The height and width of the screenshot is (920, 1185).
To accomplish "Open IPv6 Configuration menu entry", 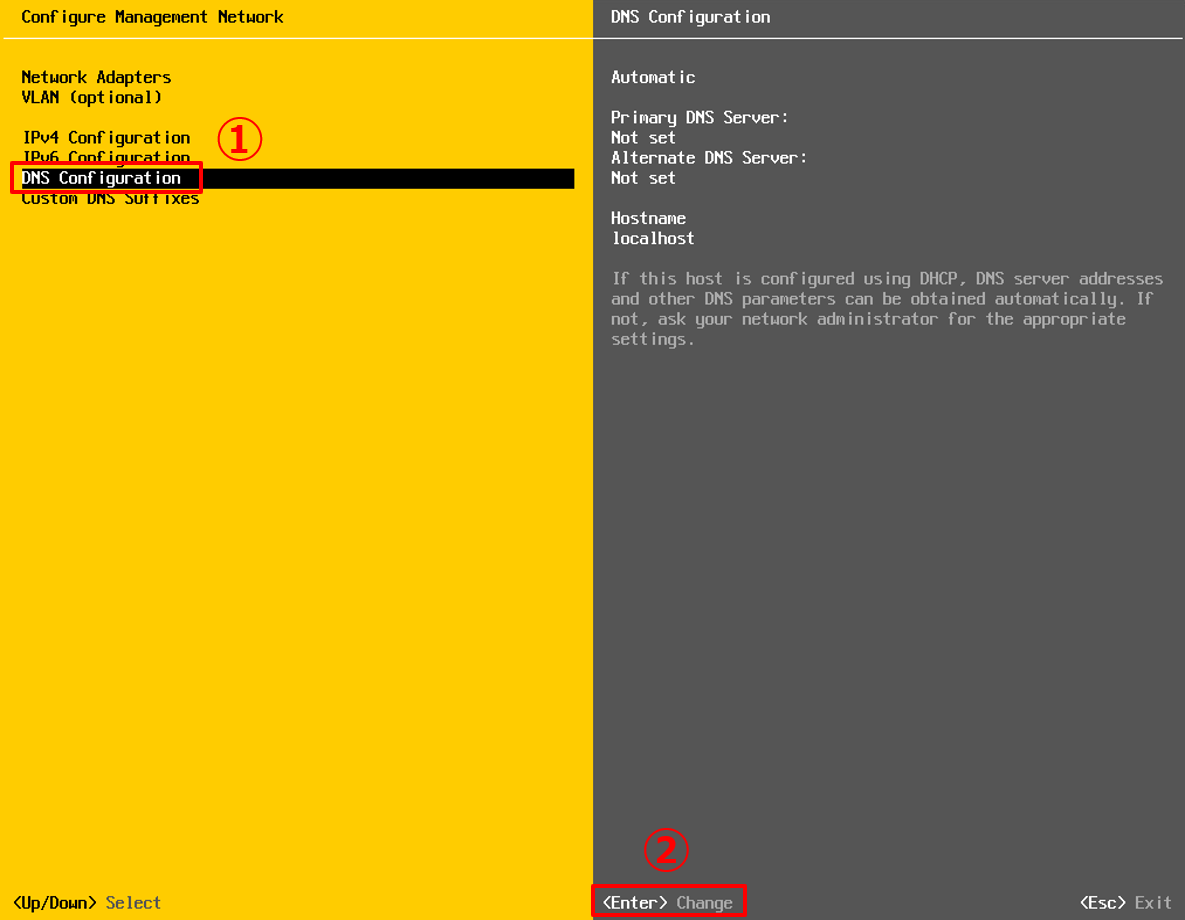I will 106,157.
